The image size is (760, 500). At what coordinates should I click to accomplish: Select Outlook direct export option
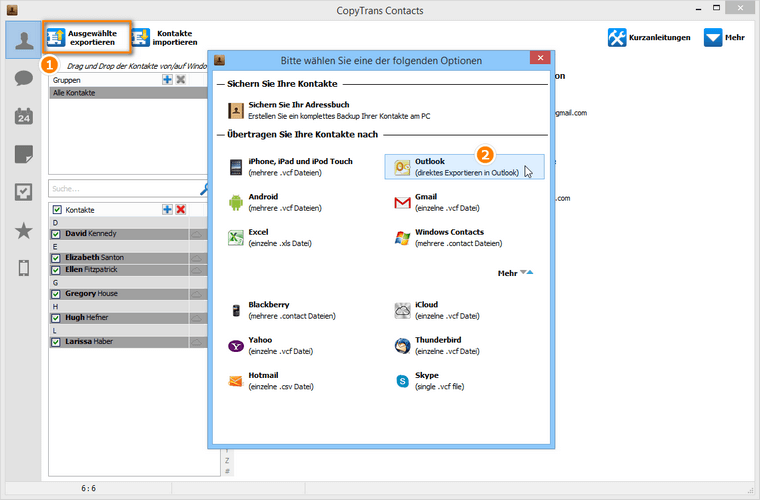[464, 167]
